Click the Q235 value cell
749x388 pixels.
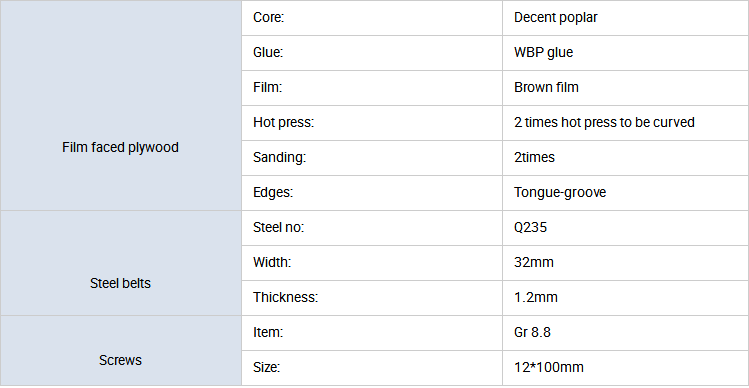[625, 227]
